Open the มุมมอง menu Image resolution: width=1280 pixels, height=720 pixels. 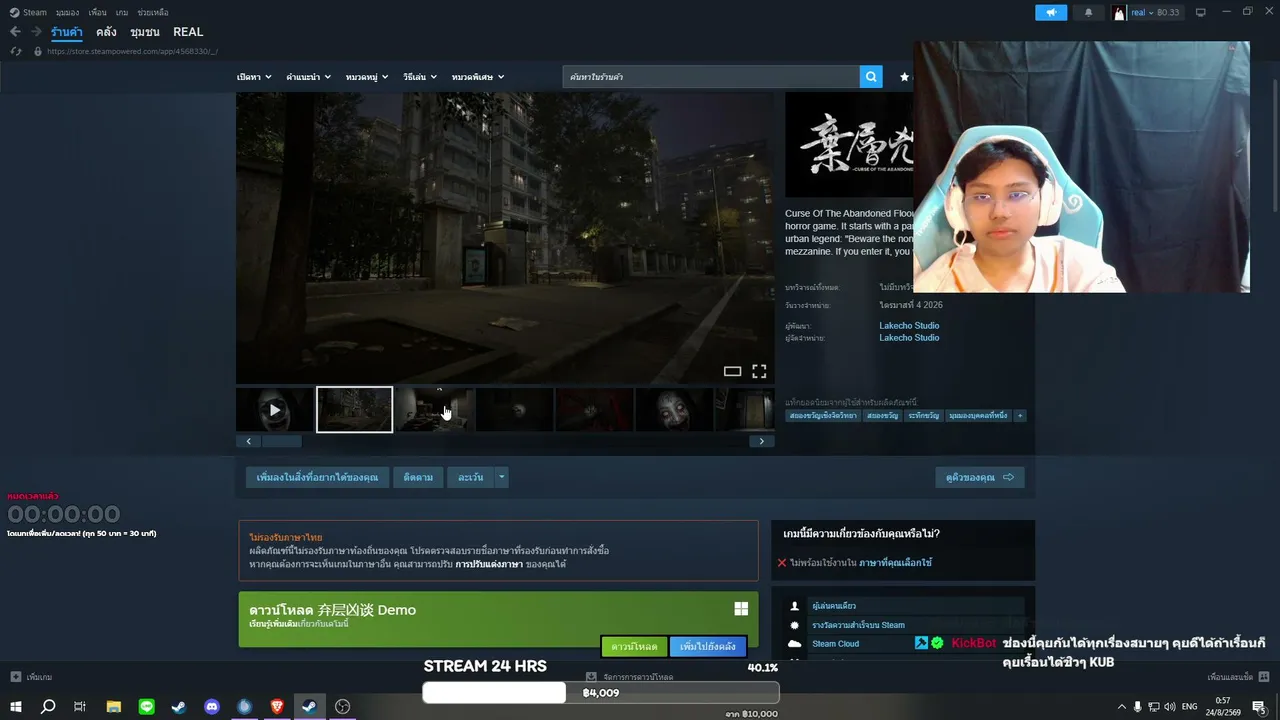coord(67,12)
